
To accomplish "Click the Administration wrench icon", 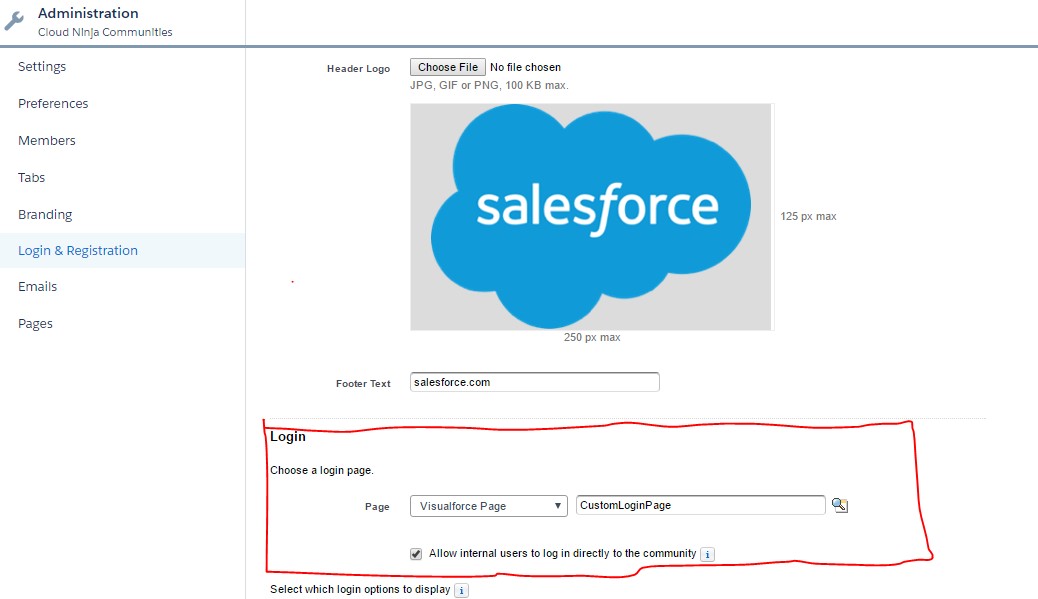I will coord(14,20).
